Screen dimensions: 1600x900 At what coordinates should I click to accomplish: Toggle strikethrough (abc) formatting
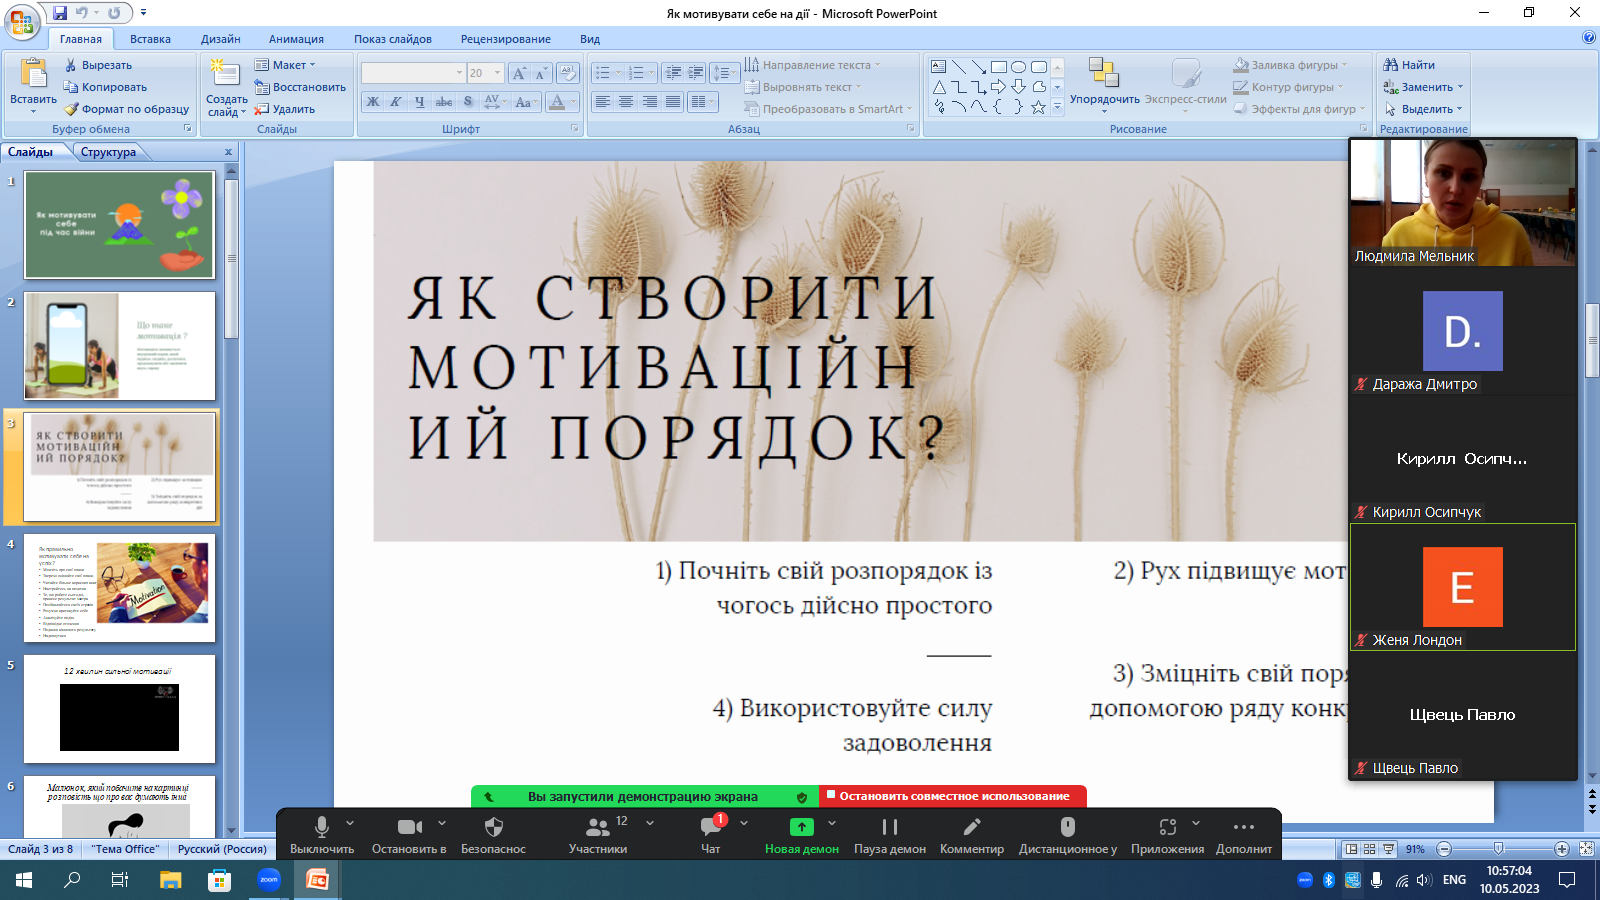coord(444,102)
